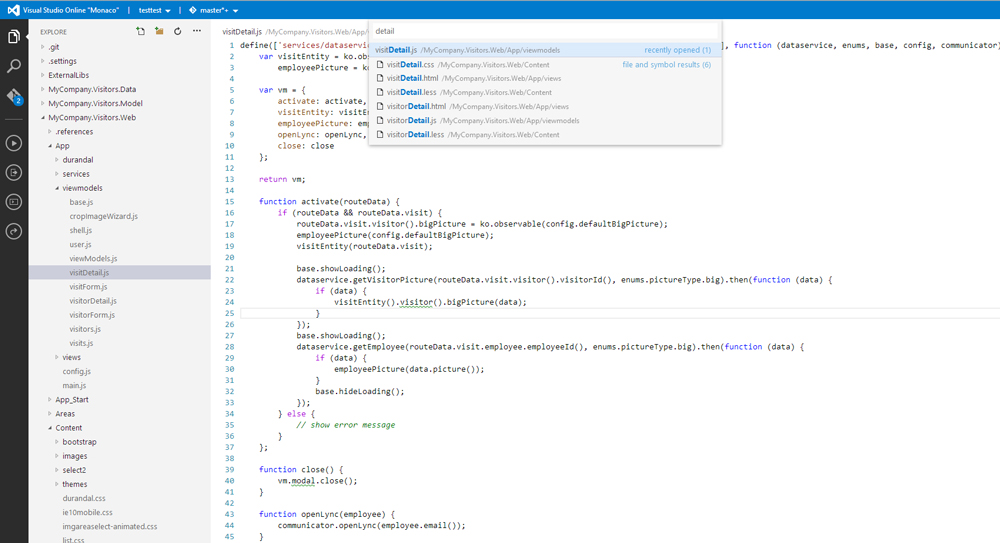This screenshot has height=543, width=1000.
Task: Choose visitorDetail.html in search results
Action: click(416, 106)
